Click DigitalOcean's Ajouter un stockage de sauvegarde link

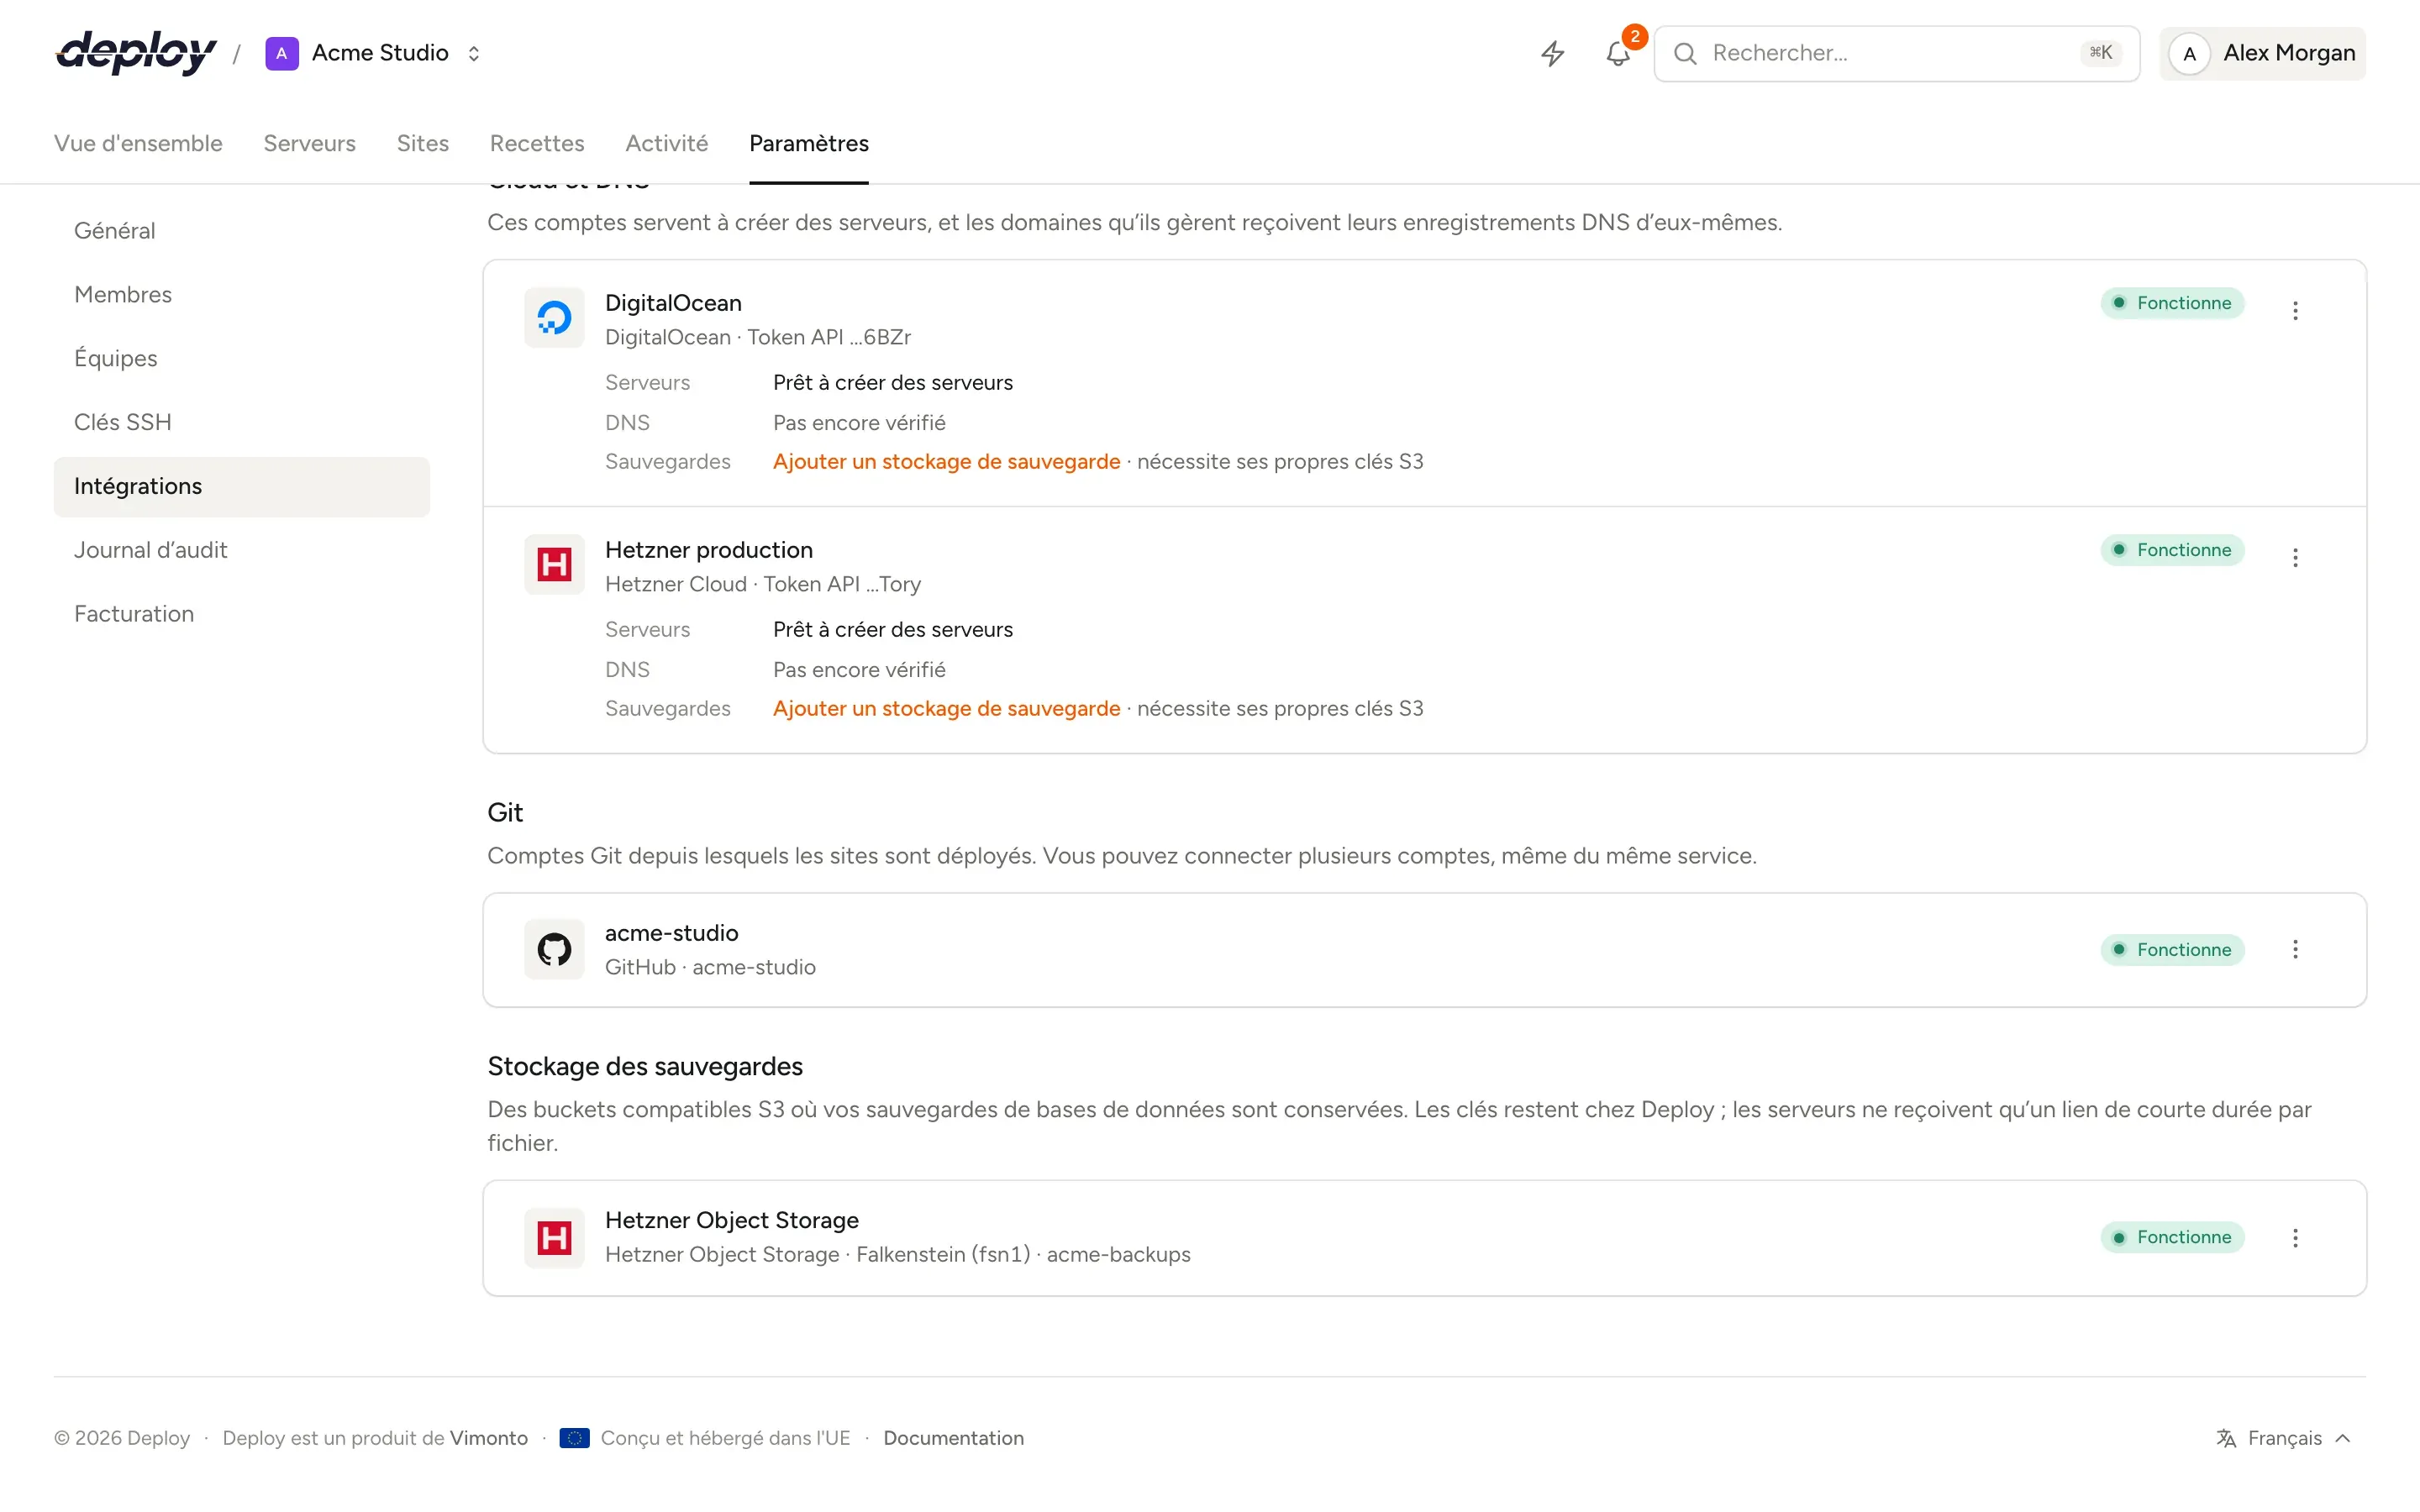pyautogui.click(x=946, y=462)
